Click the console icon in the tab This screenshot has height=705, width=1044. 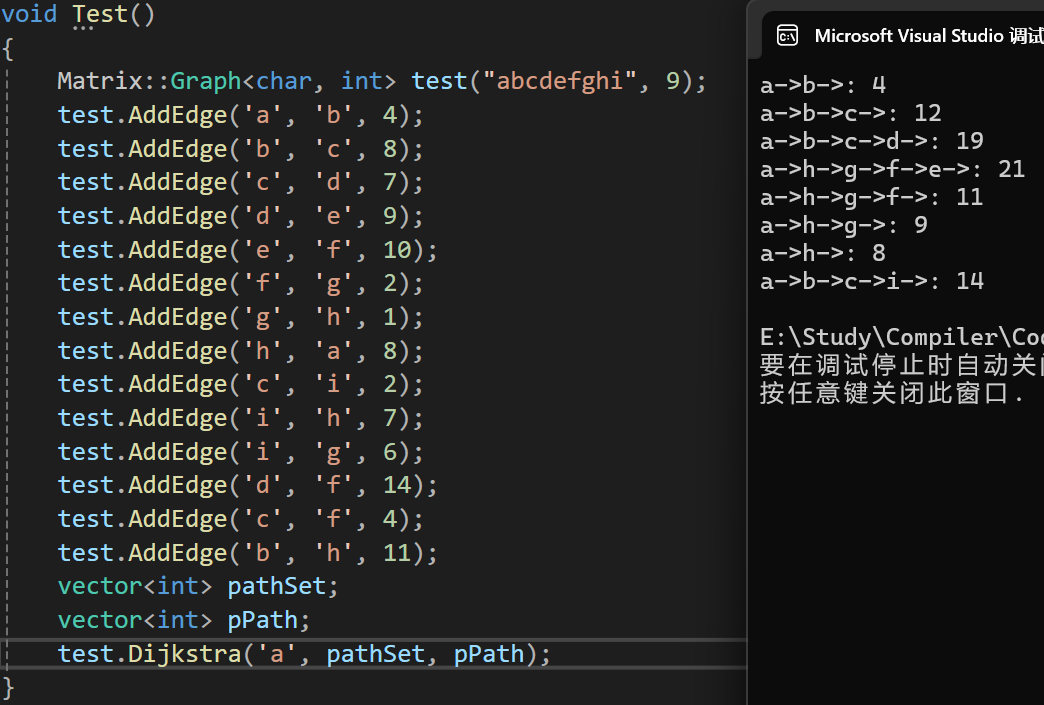pyautogui.click(x=787, y=36)
